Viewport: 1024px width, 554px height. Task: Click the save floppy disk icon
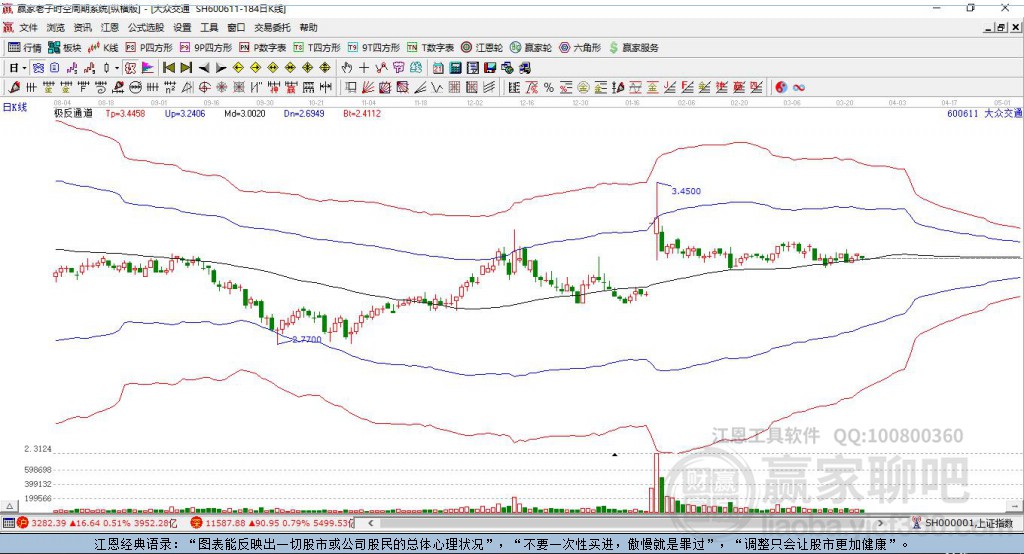490,68
